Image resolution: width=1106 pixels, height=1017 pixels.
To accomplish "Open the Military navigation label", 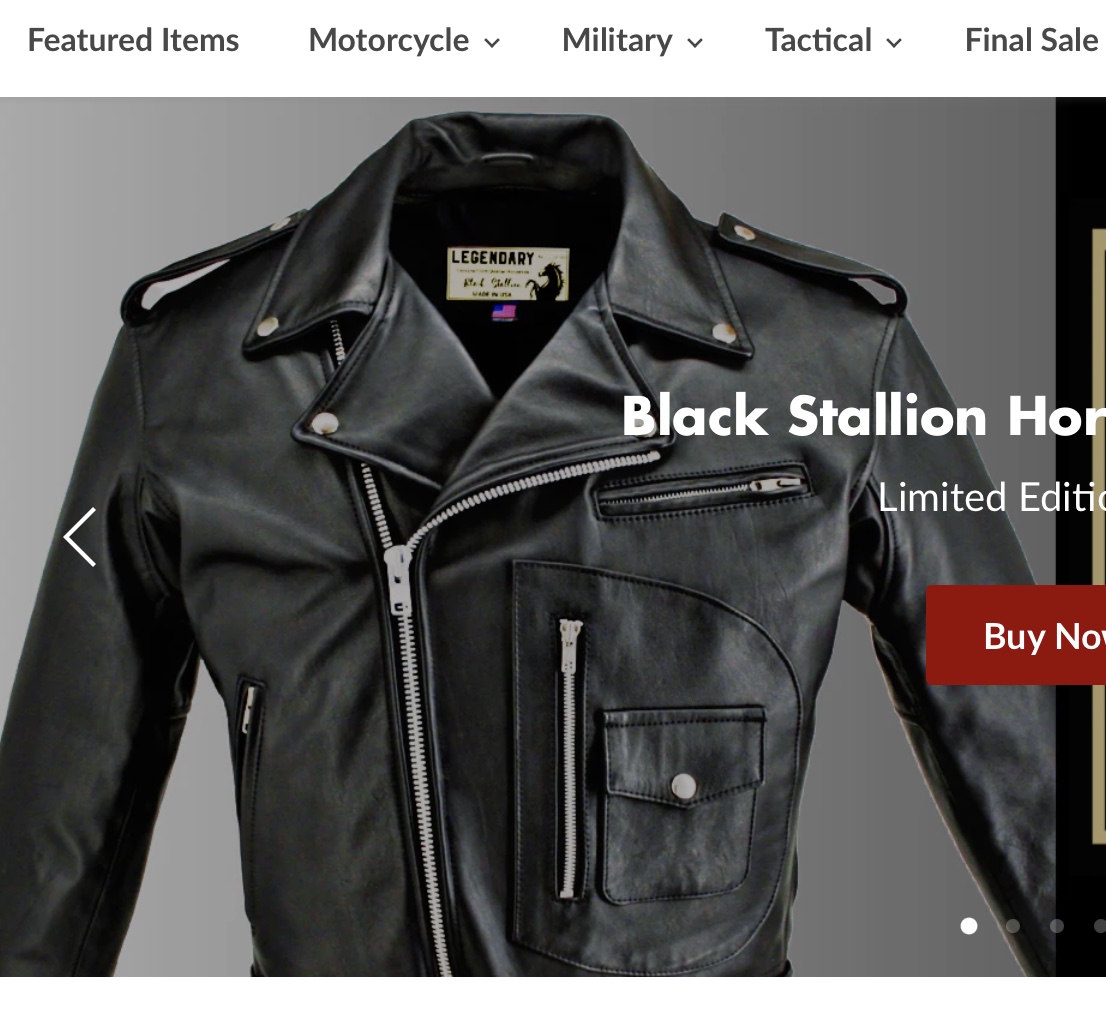I will coord(617,40).
